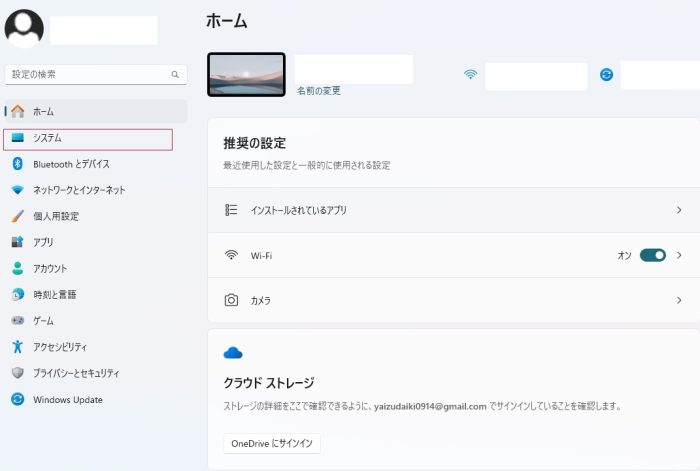Screen dimensions: 700x471
Task: Select 個人用設定 menu item
Action: pos(95,216)
